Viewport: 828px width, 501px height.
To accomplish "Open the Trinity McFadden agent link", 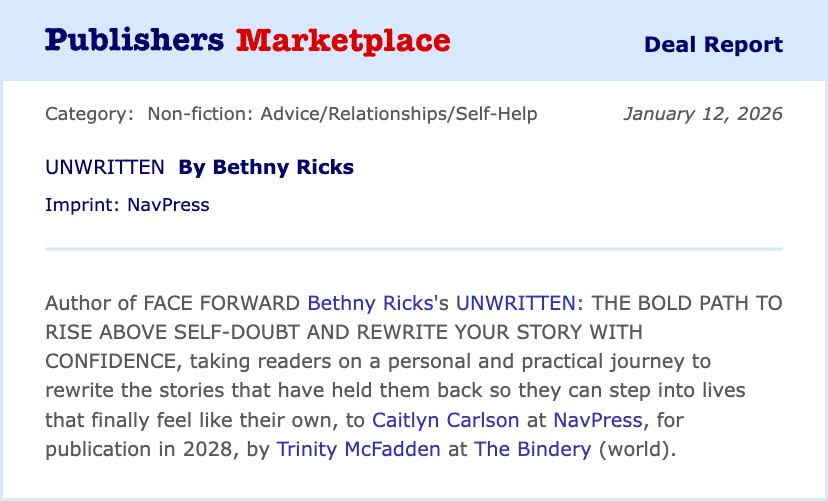I will (359, 449).
